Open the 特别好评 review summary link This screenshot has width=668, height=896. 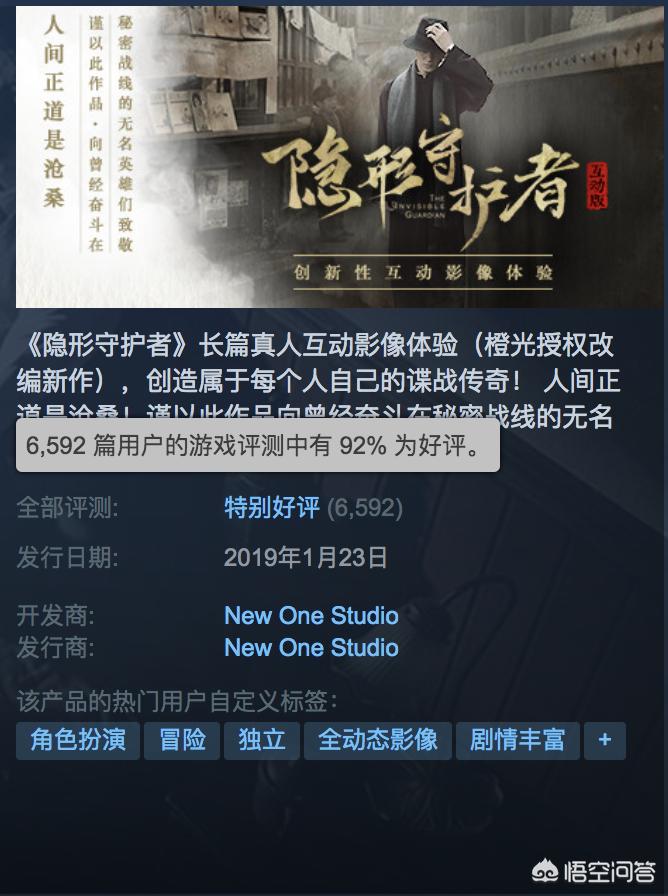pos(272,507)
